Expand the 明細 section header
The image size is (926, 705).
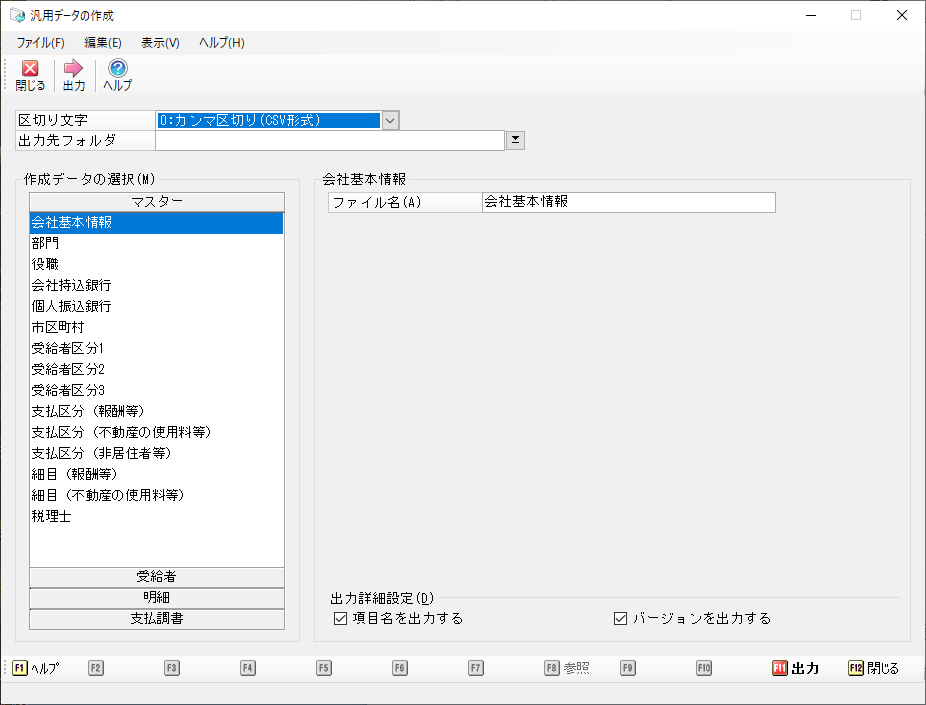(157, 598)
